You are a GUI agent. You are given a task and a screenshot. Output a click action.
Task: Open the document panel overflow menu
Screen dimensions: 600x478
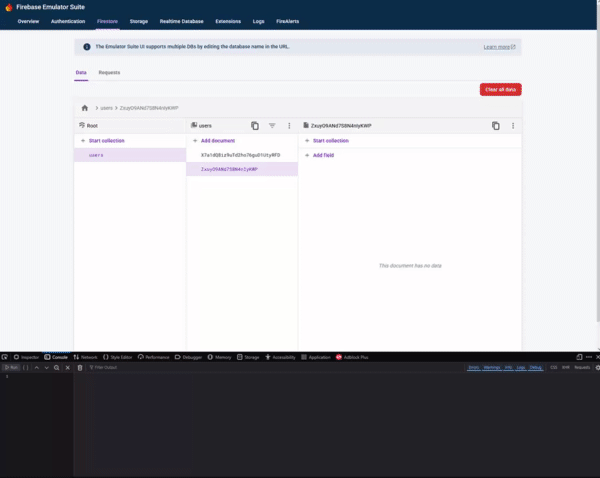513,126
